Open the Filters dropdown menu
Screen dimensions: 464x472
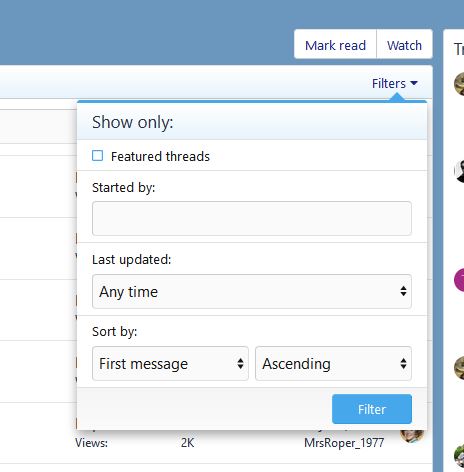pos(395,83)
